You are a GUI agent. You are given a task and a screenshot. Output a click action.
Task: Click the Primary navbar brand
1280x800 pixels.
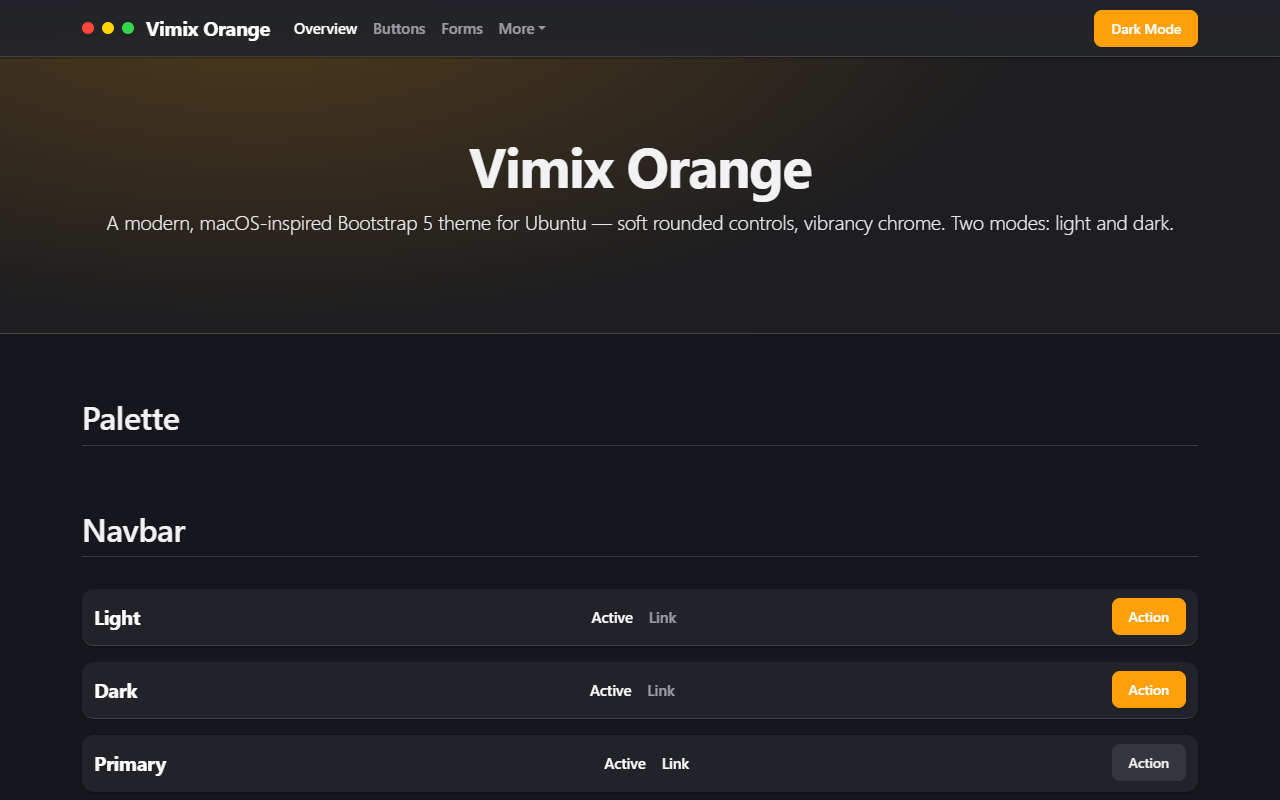point(130,764)
